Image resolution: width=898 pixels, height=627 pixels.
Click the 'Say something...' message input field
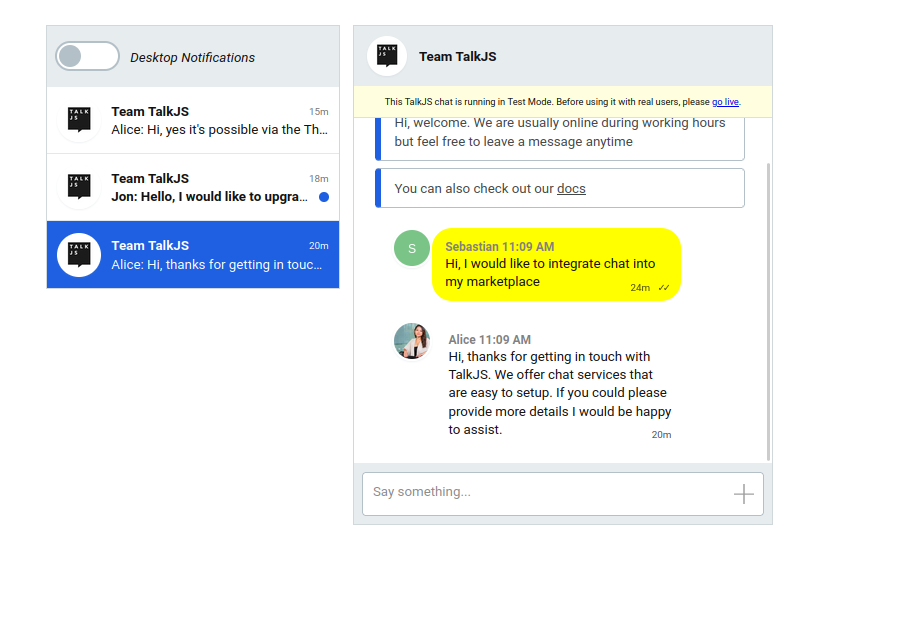coord(562,494)
